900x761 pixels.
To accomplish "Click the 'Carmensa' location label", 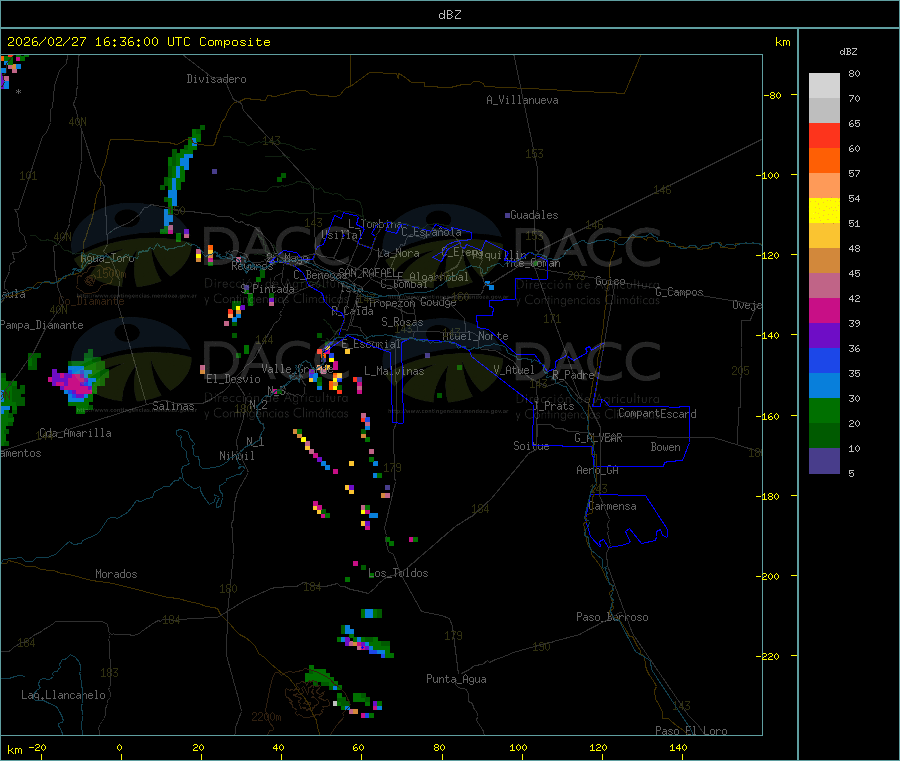I will 612,506.
